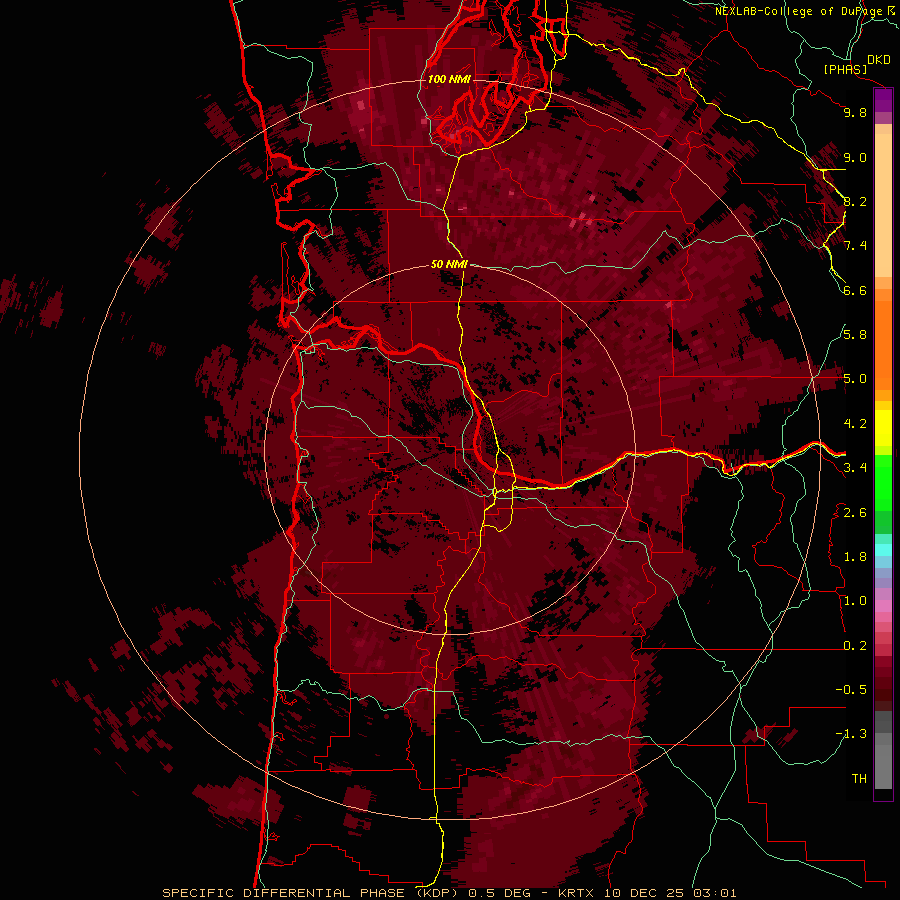Click the bright green segment of the color bar
Viewport: 900px width, 900px height.
tap(883, 483)
